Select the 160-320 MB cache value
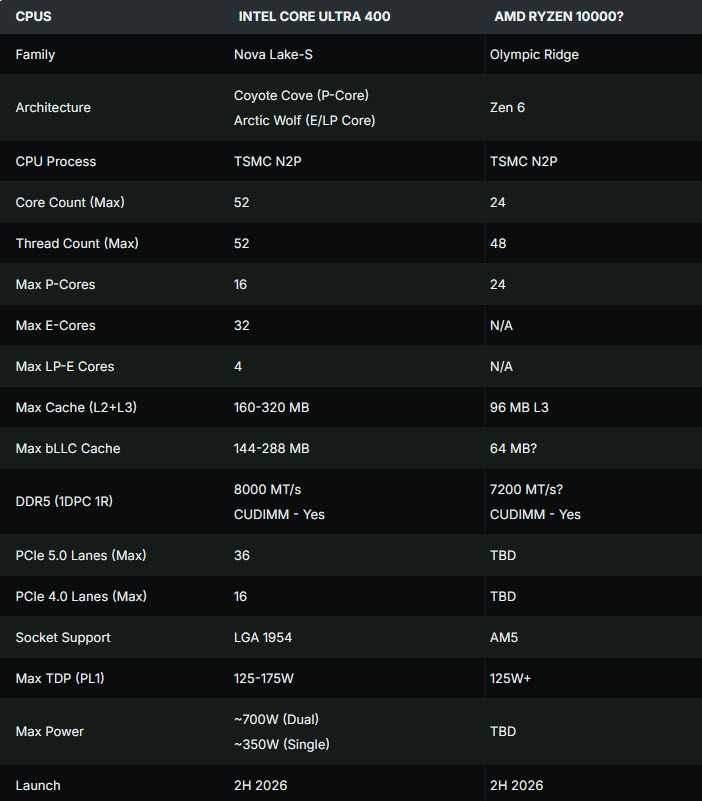 click(273, 408)
